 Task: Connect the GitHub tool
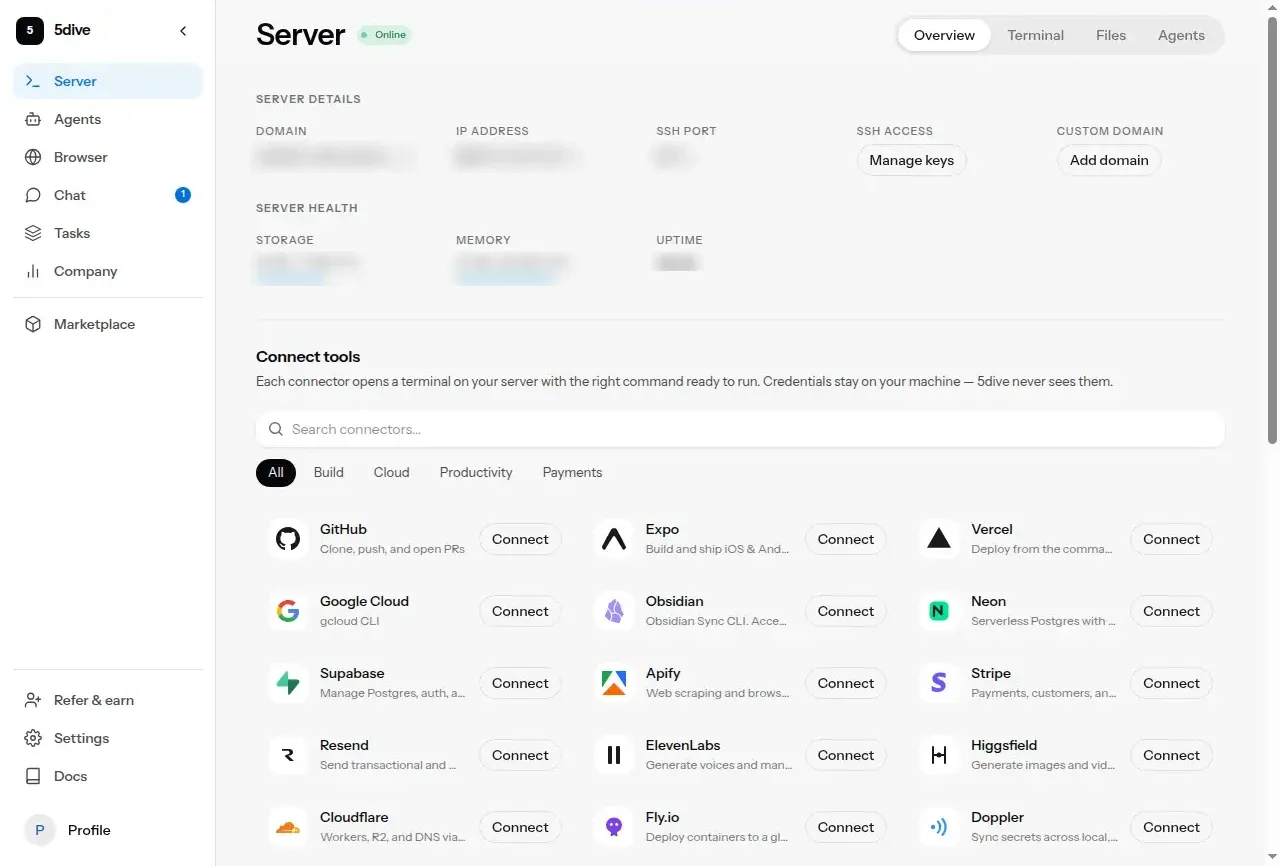pos(520,539)
